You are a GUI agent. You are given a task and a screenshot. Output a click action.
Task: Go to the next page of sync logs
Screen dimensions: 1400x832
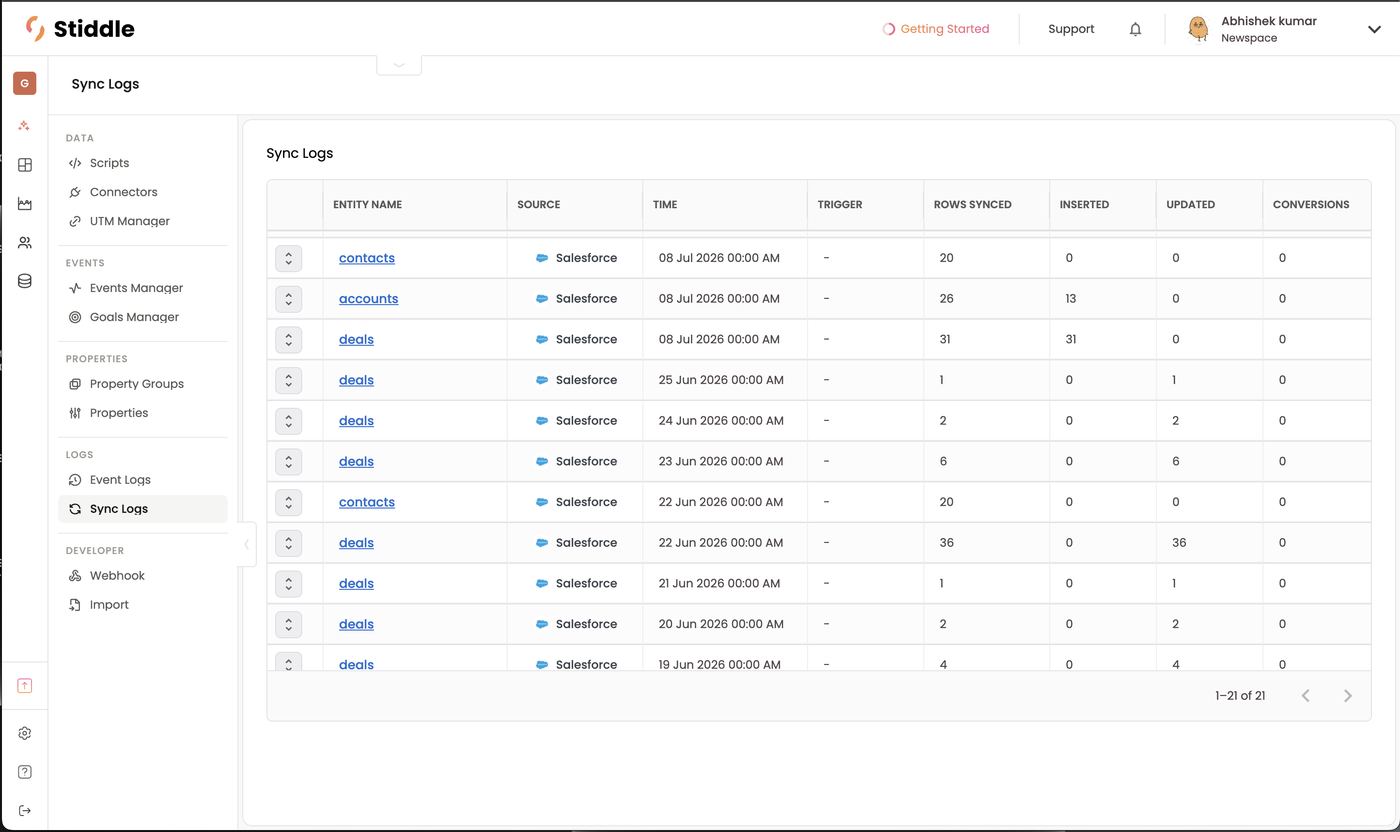click(x=1347, y=696)
